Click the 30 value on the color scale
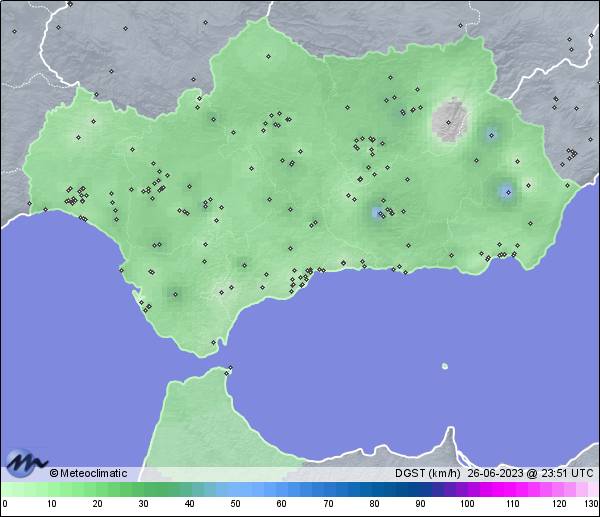 pyautogui.click(x=143, y=504)
